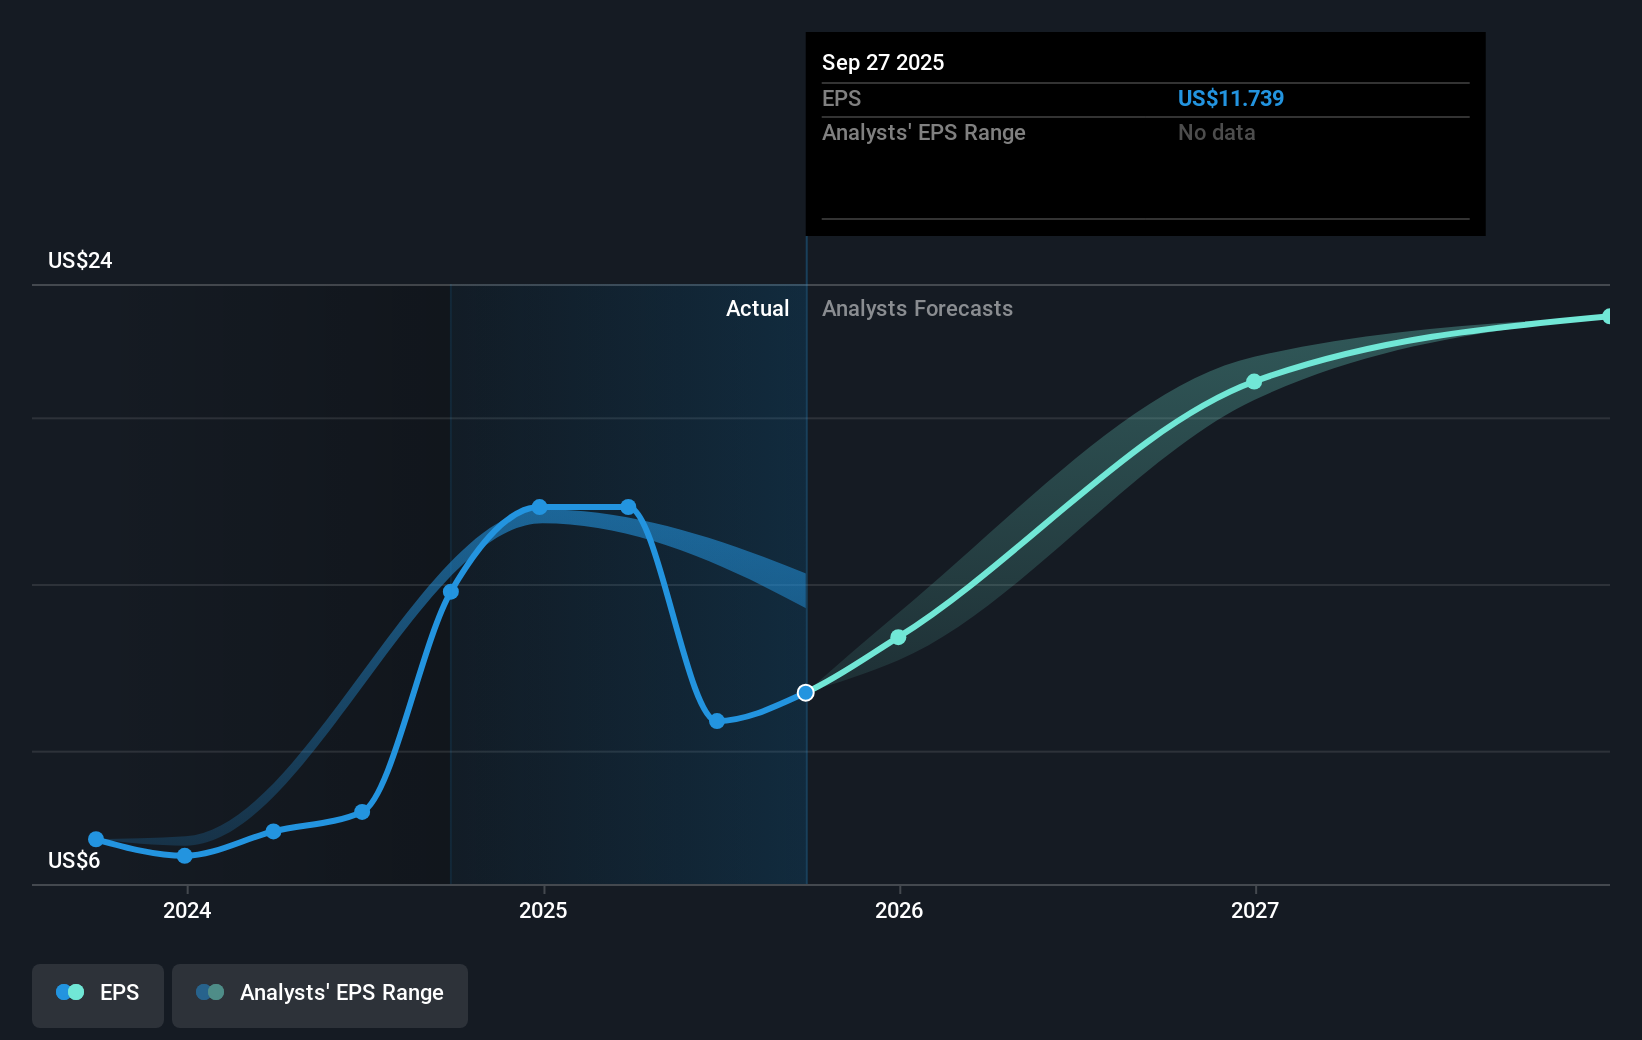
Task: Click the 2024 axis label
Action: click(186, 910)
